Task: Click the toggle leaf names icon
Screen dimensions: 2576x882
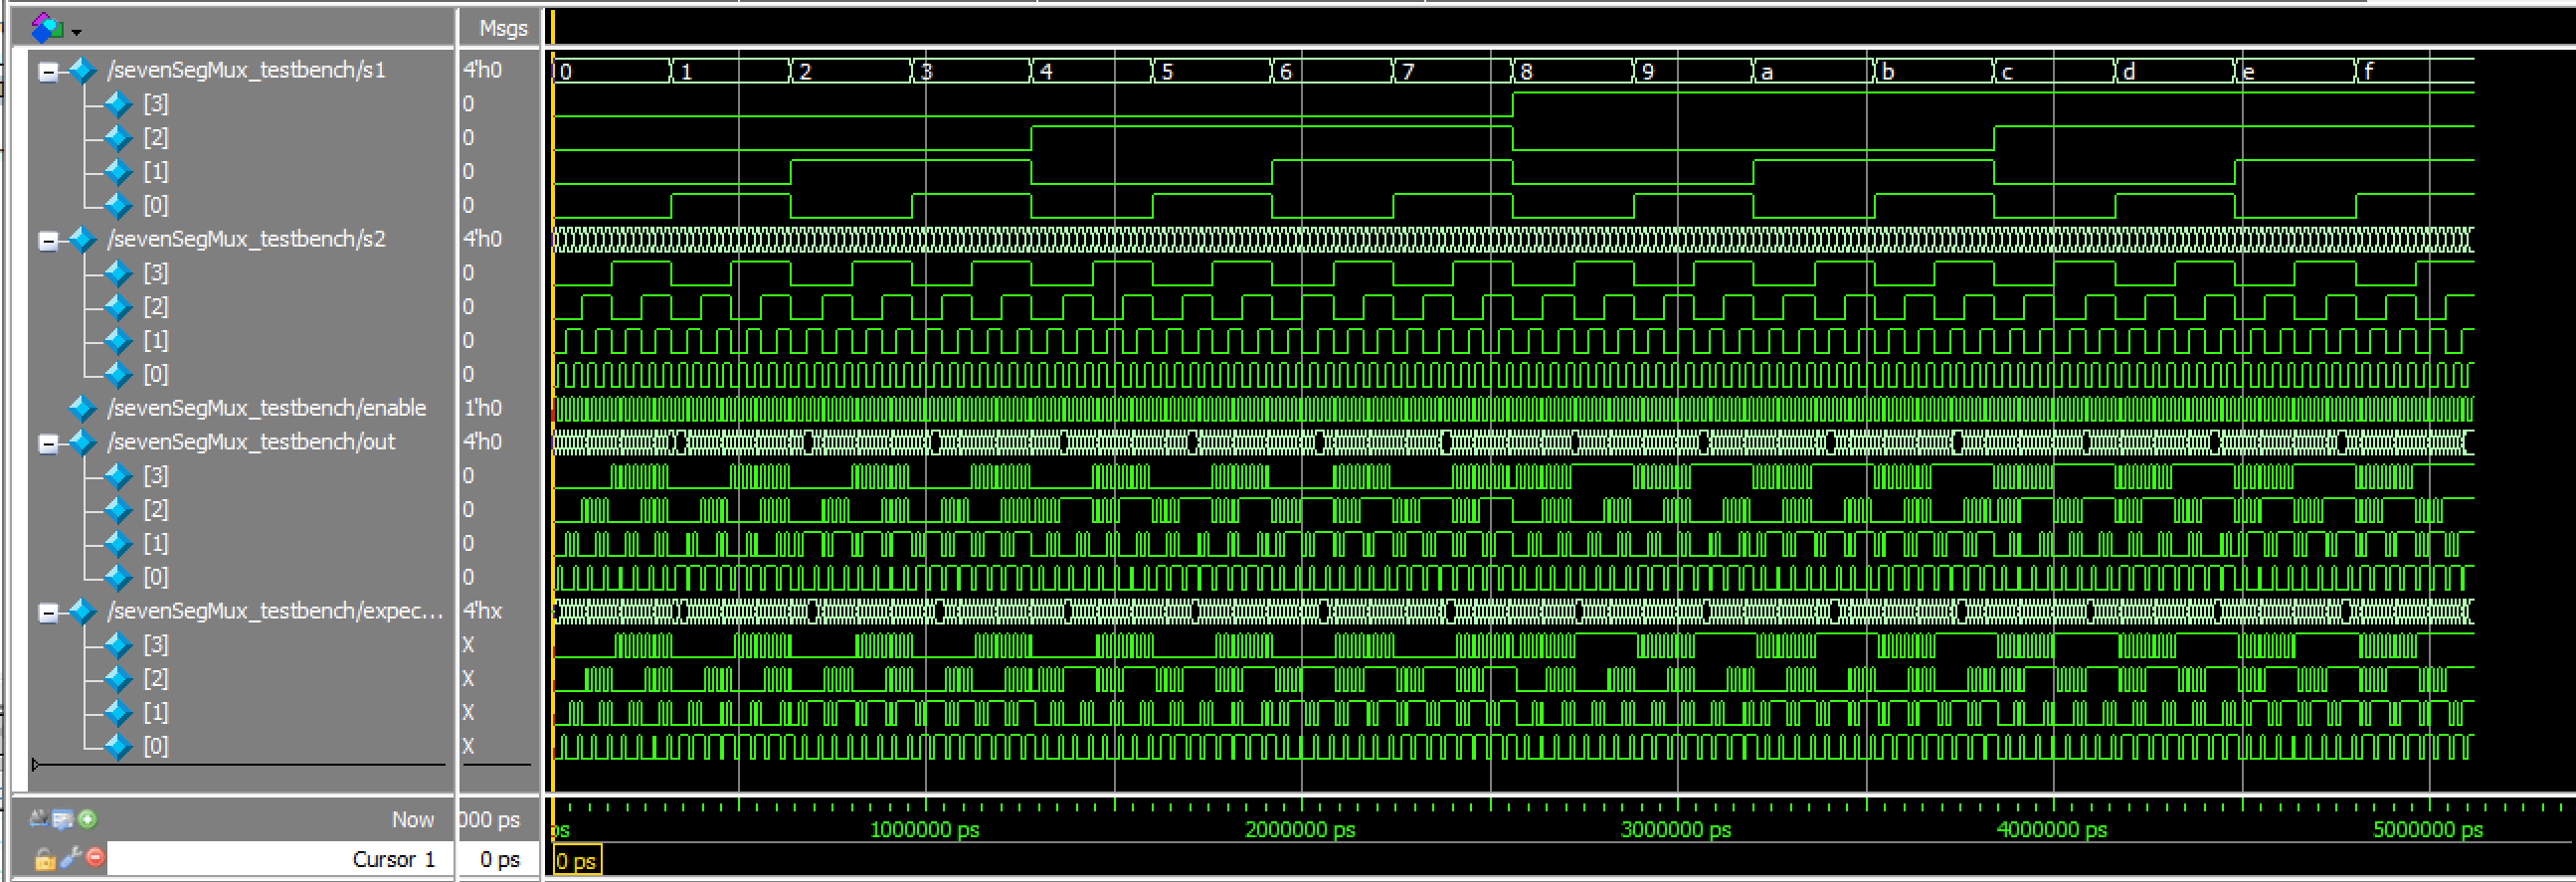Action: pos(39,819)
